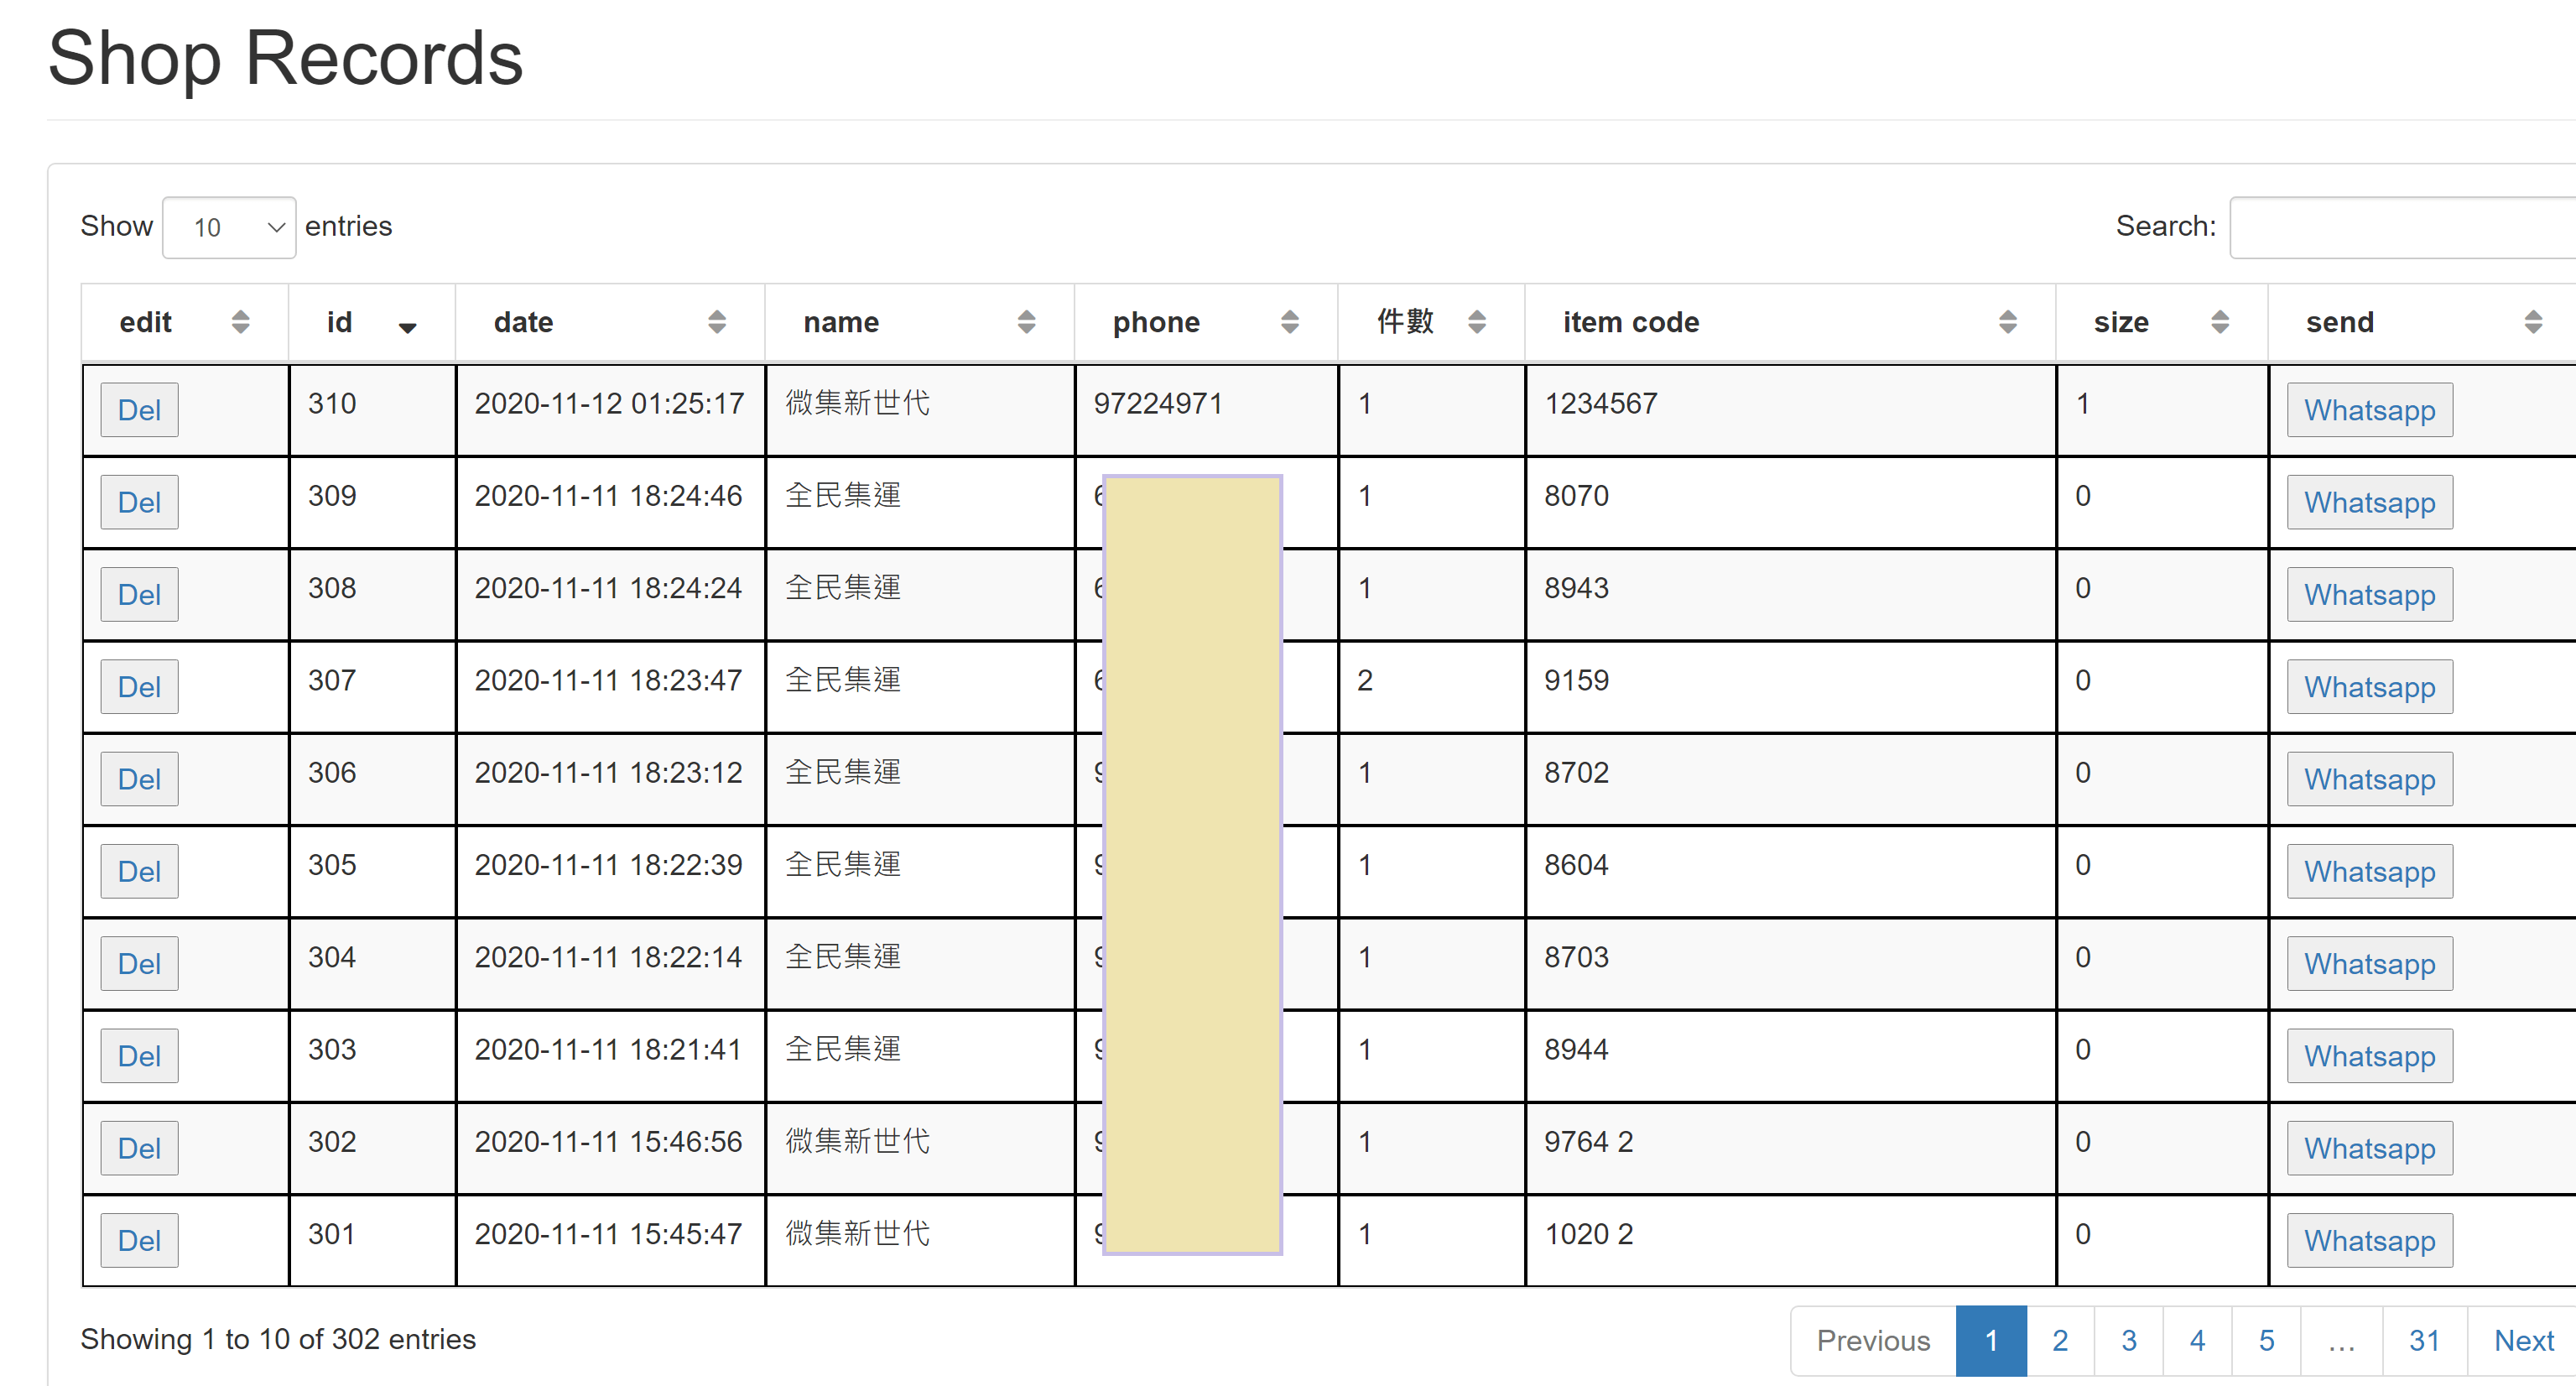Open the Show entries dropdown
Viewport: 2576px width, 1386px height.
click(229, 227)
